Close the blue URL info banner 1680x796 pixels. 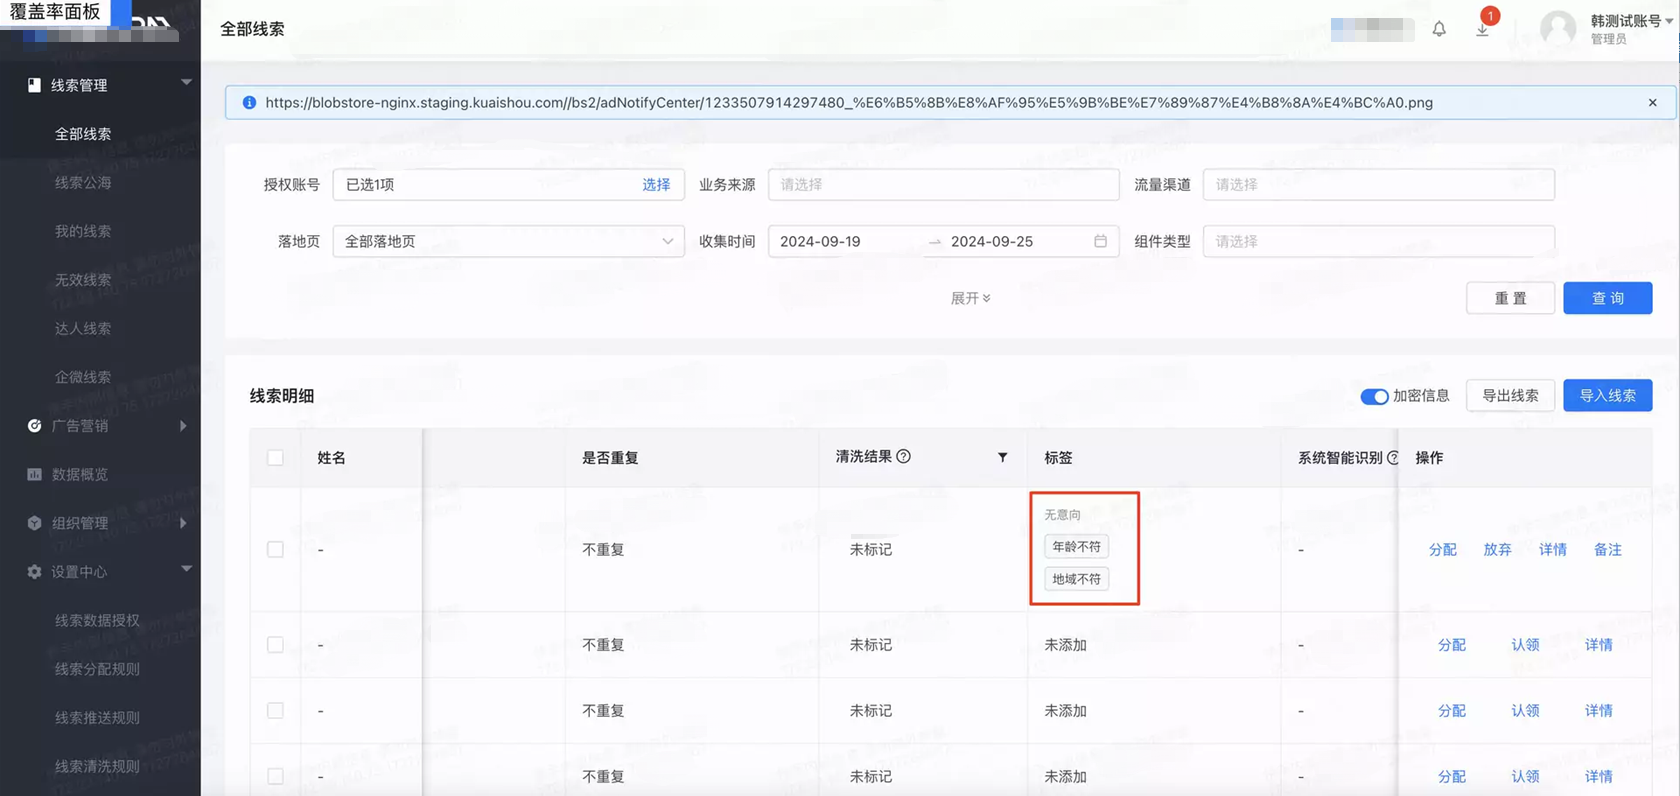click(x=1652, y=102)
